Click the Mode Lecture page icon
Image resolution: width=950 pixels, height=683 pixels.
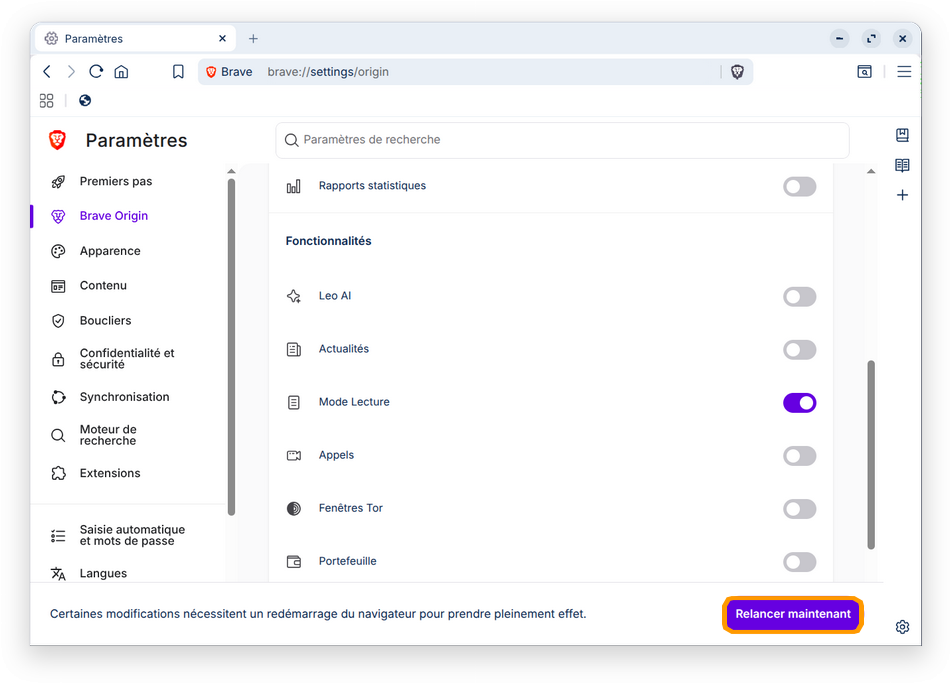(294, 402)
